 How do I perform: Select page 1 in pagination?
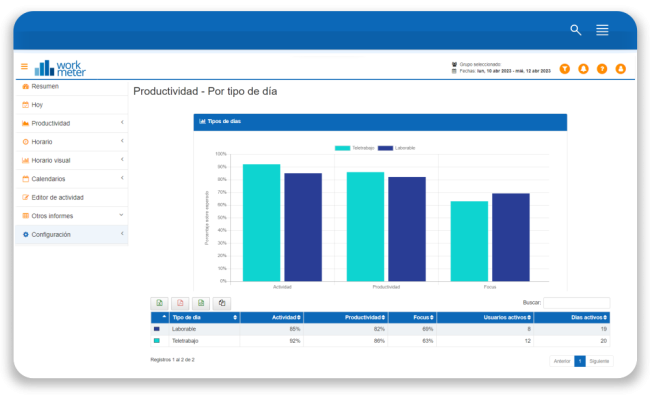[580, 361]
